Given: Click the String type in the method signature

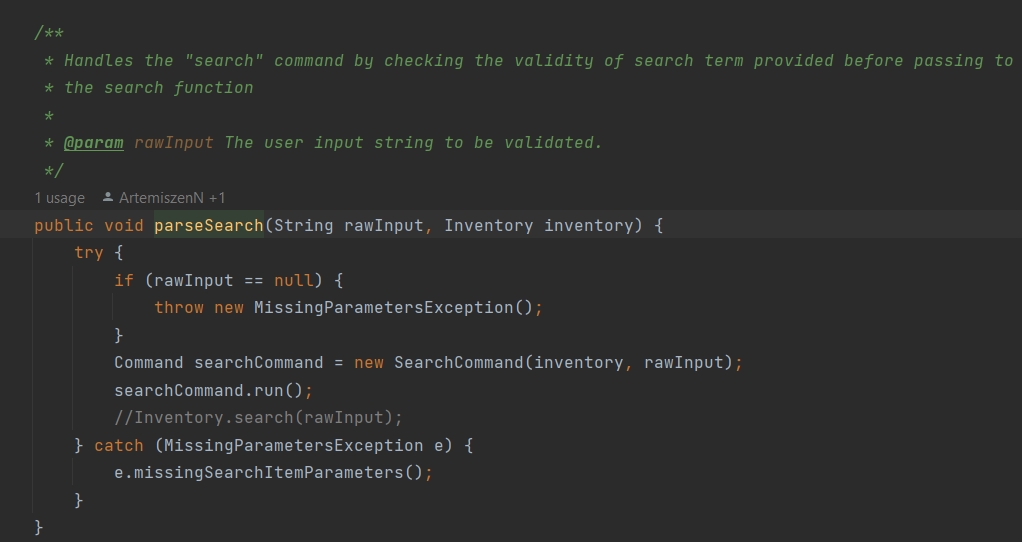Looking at the screenshot, I should tap(303, 225).
